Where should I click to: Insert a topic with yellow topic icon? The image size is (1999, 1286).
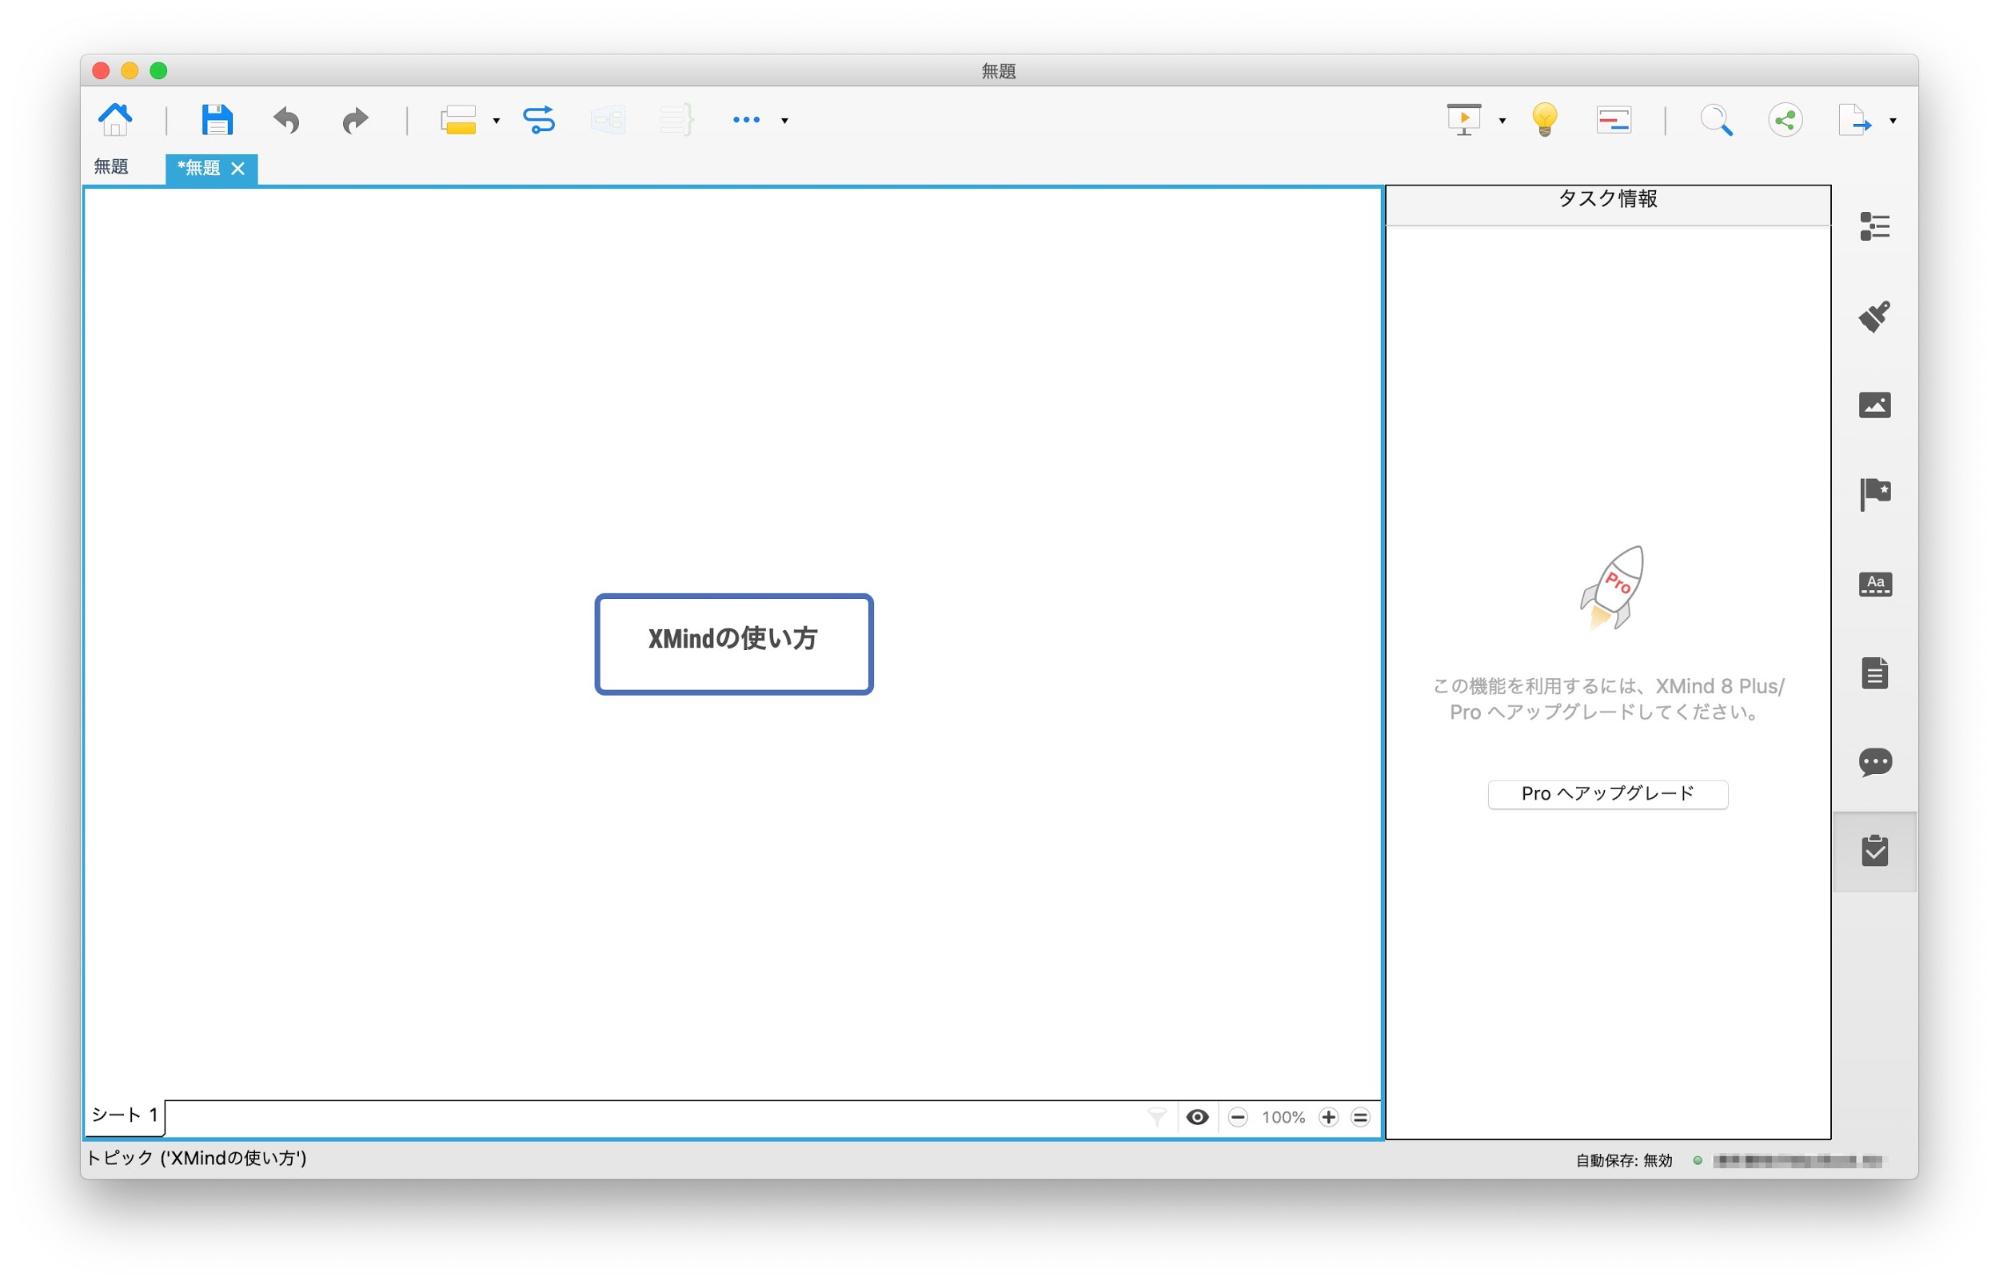[458, 120]
